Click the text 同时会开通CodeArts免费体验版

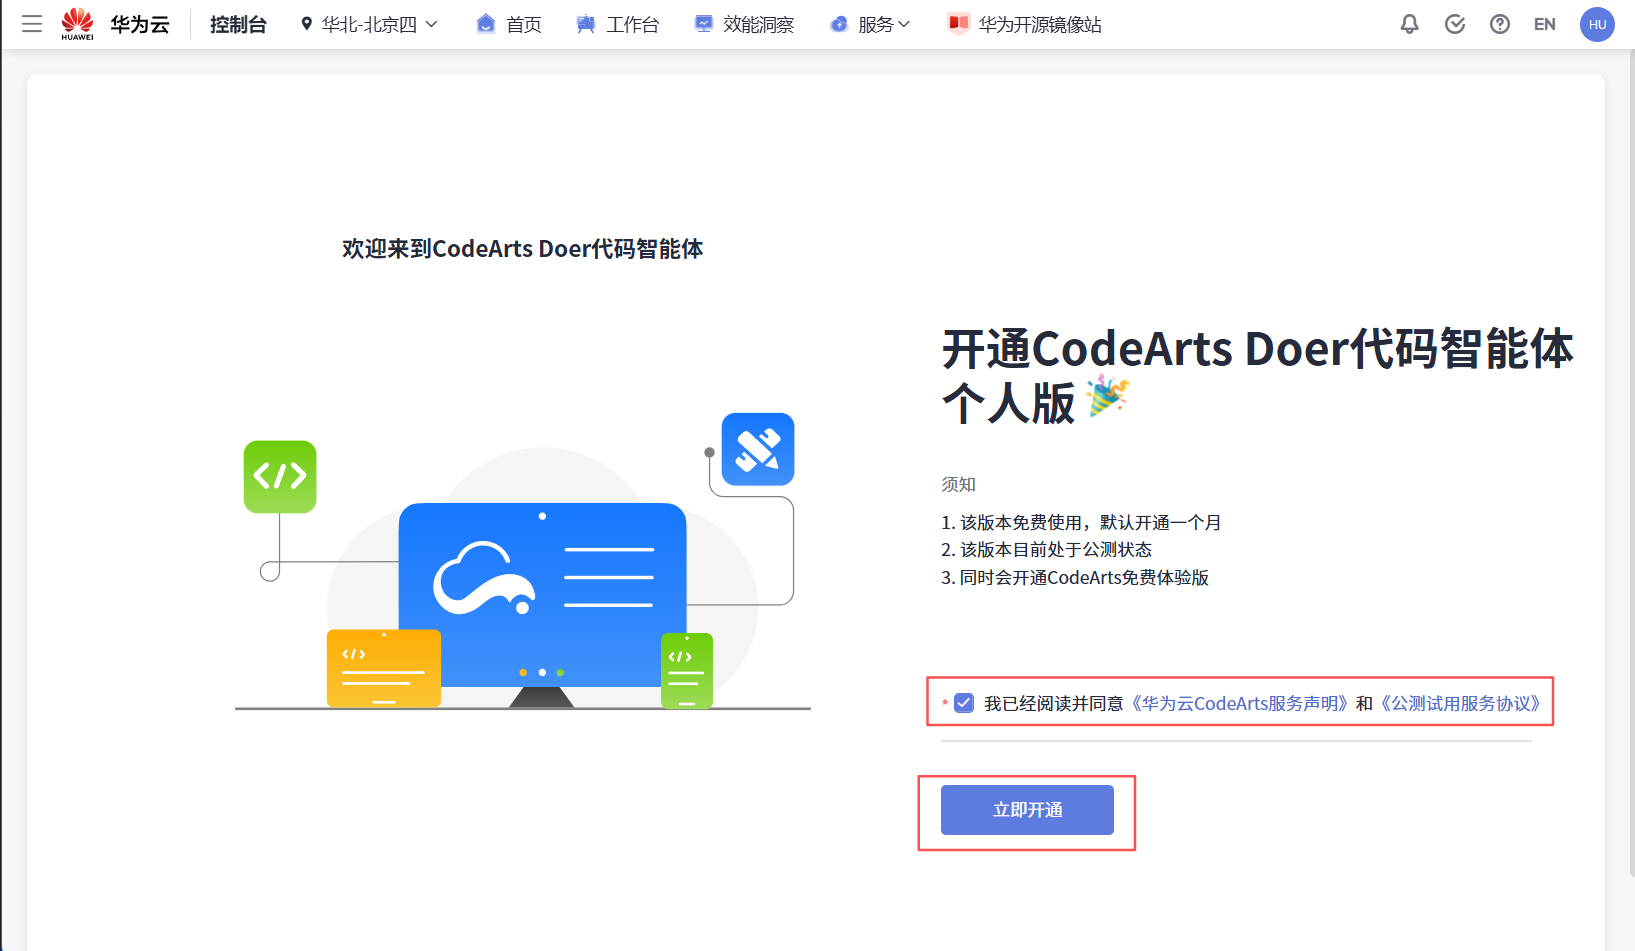1084,577
